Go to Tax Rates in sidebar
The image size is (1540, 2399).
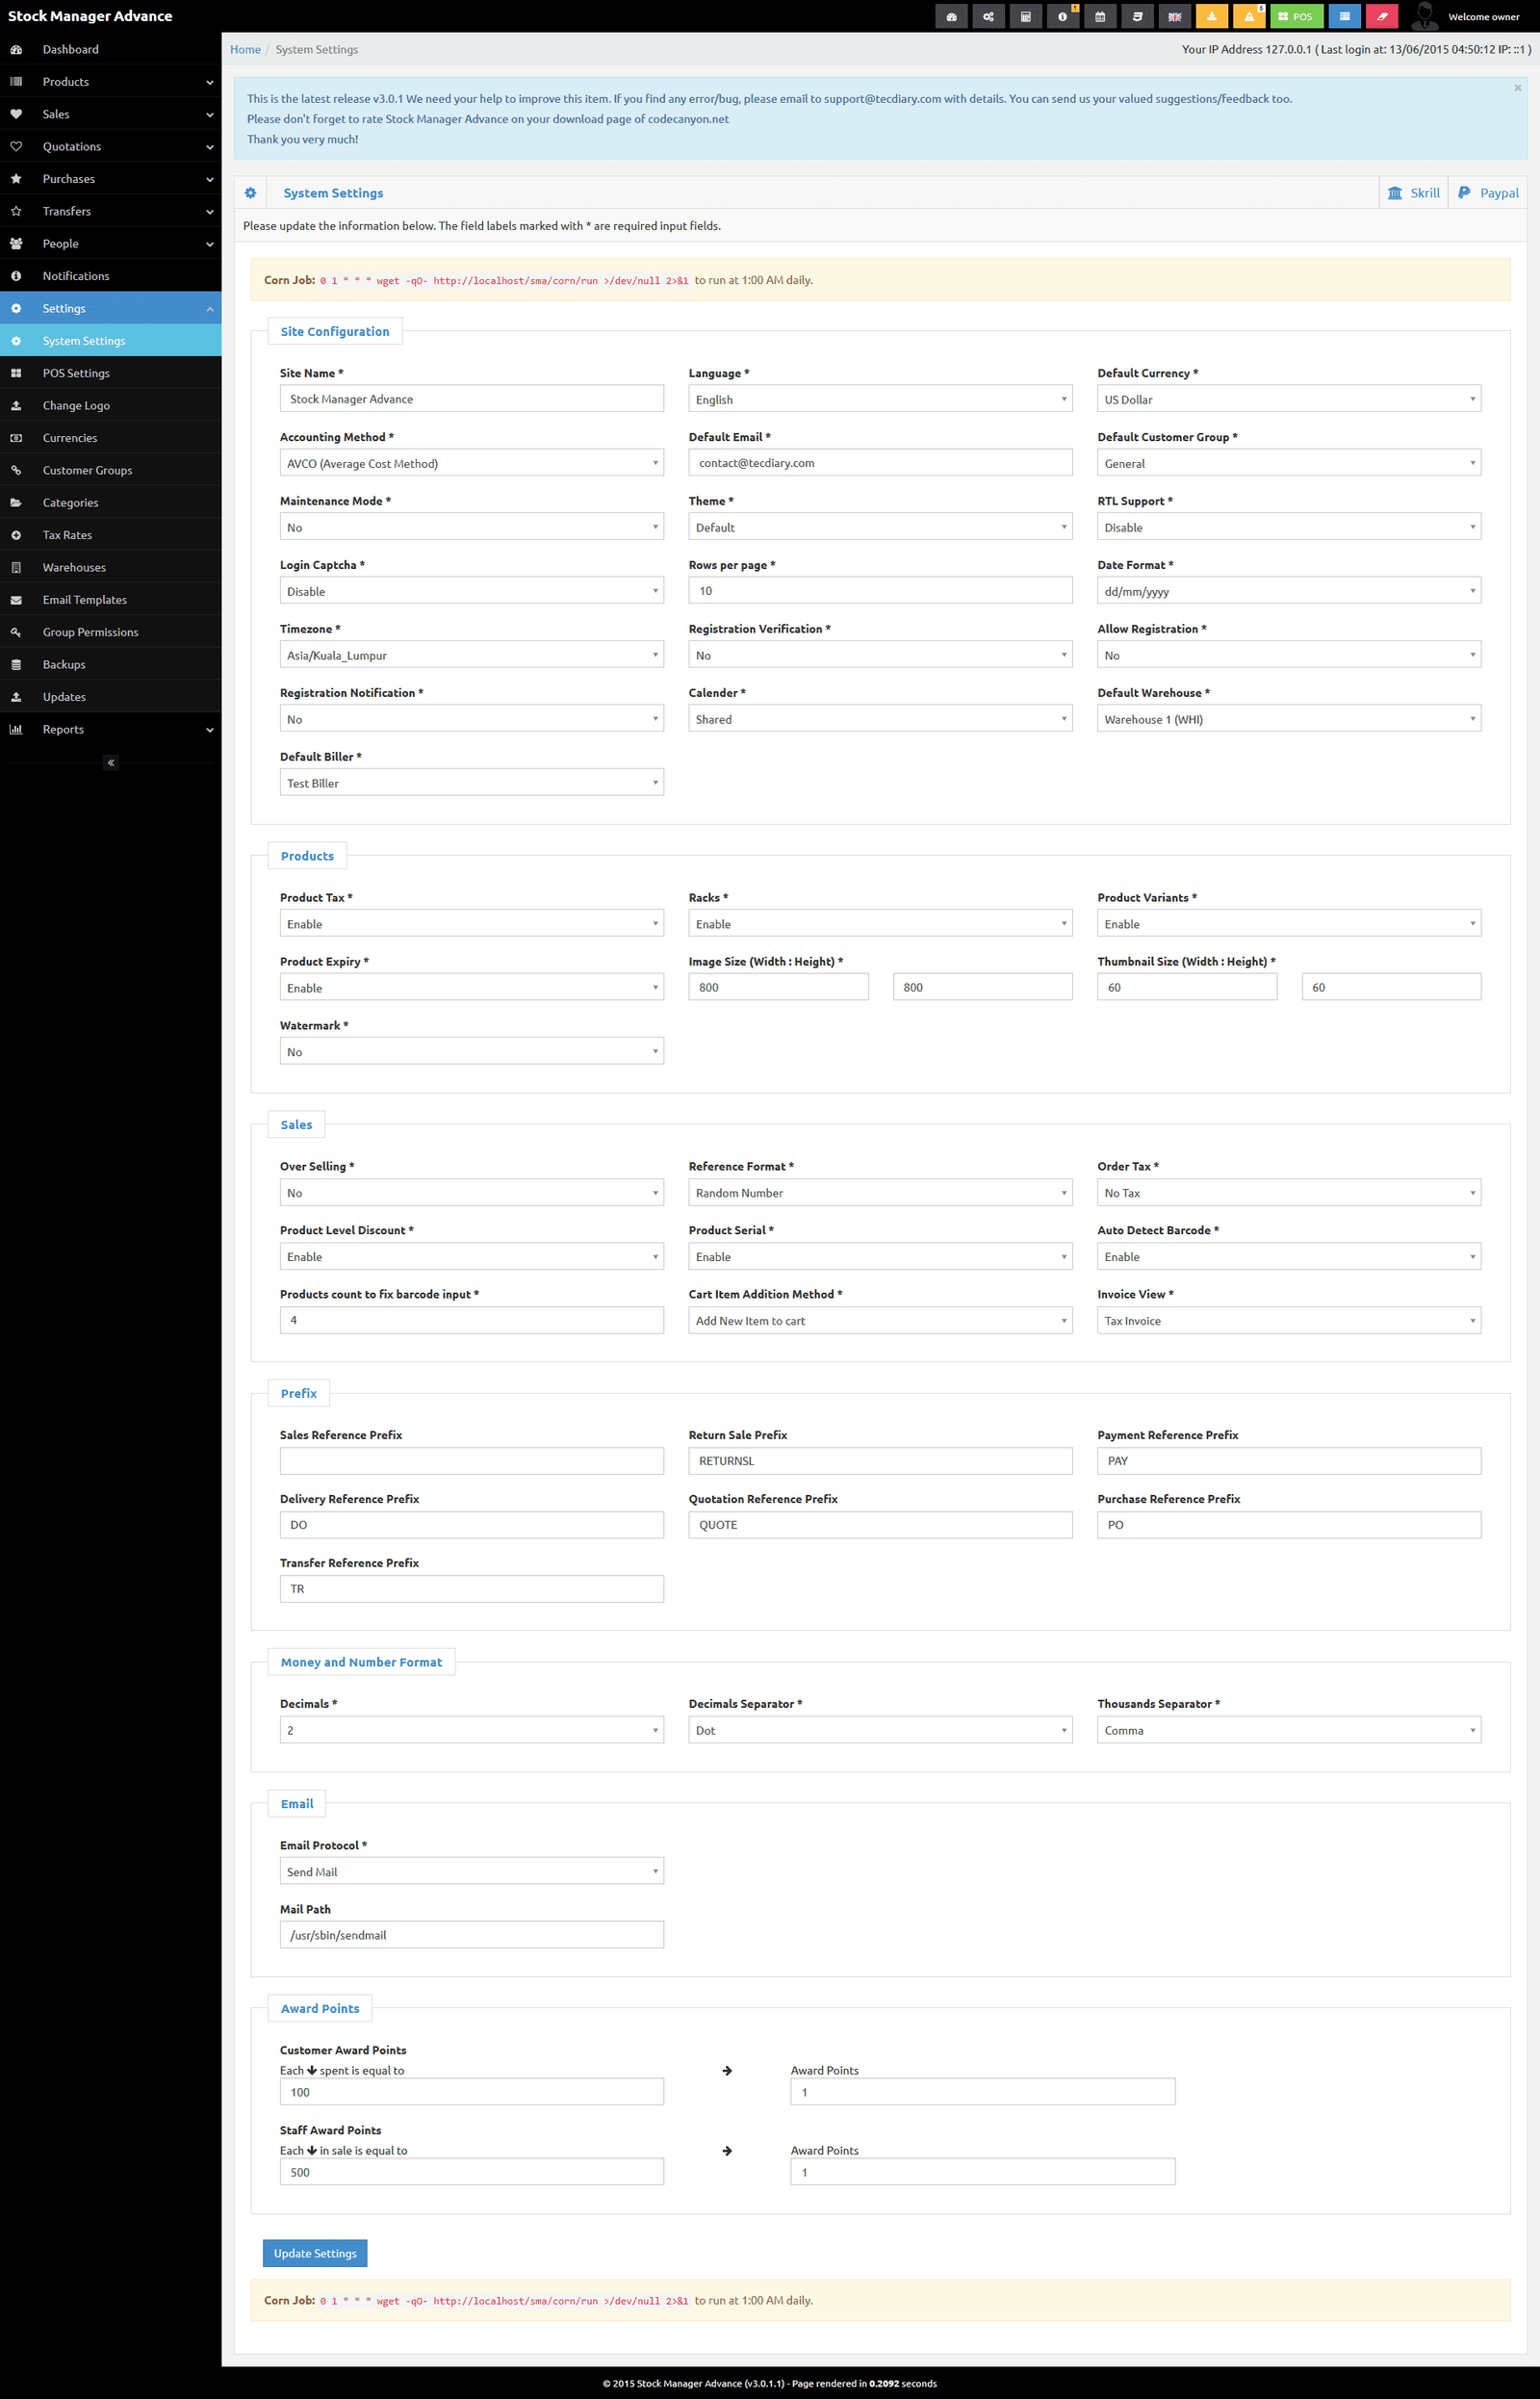pos(67,535)
